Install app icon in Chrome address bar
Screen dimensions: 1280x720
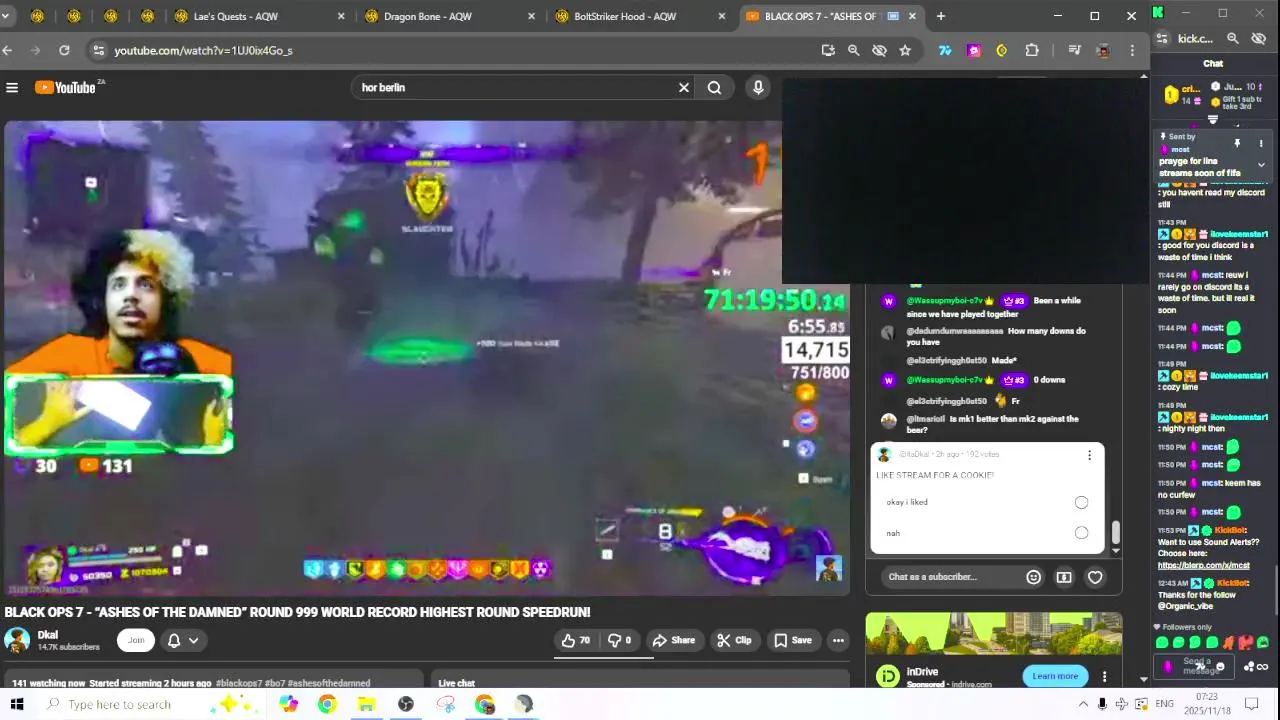click(828, 50)
